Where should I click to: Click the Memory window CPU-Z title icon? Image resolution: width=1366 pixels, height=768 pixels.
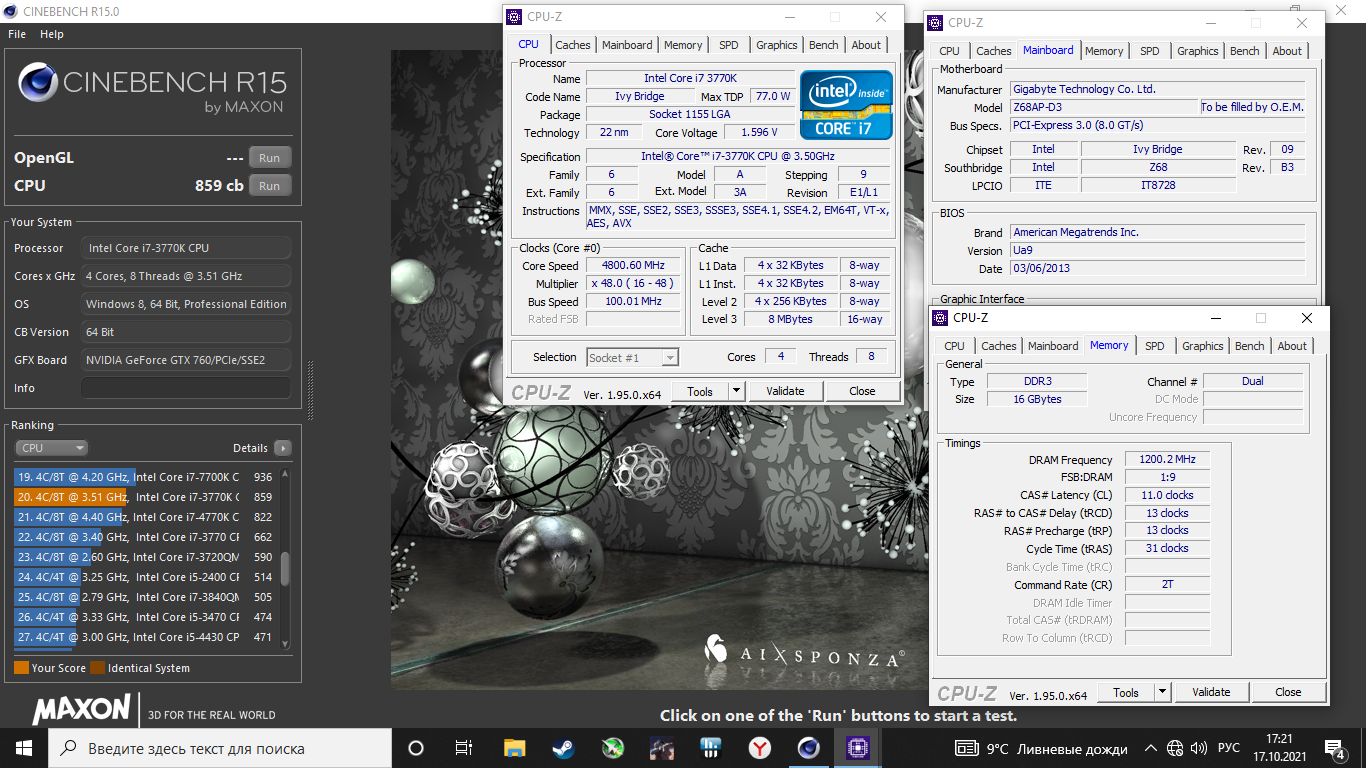click(940, 318)
